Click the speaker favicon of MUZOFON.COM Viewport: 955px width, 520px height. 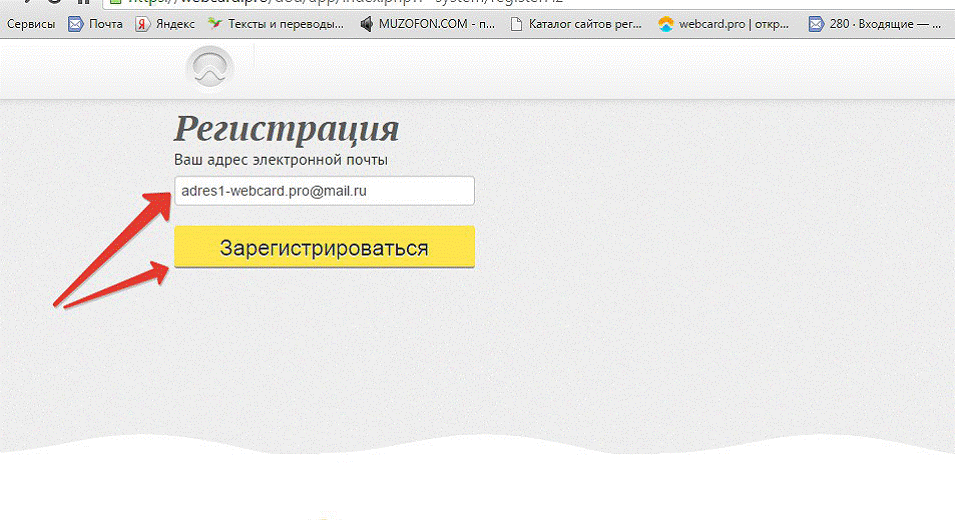click(x=366, y=24)
